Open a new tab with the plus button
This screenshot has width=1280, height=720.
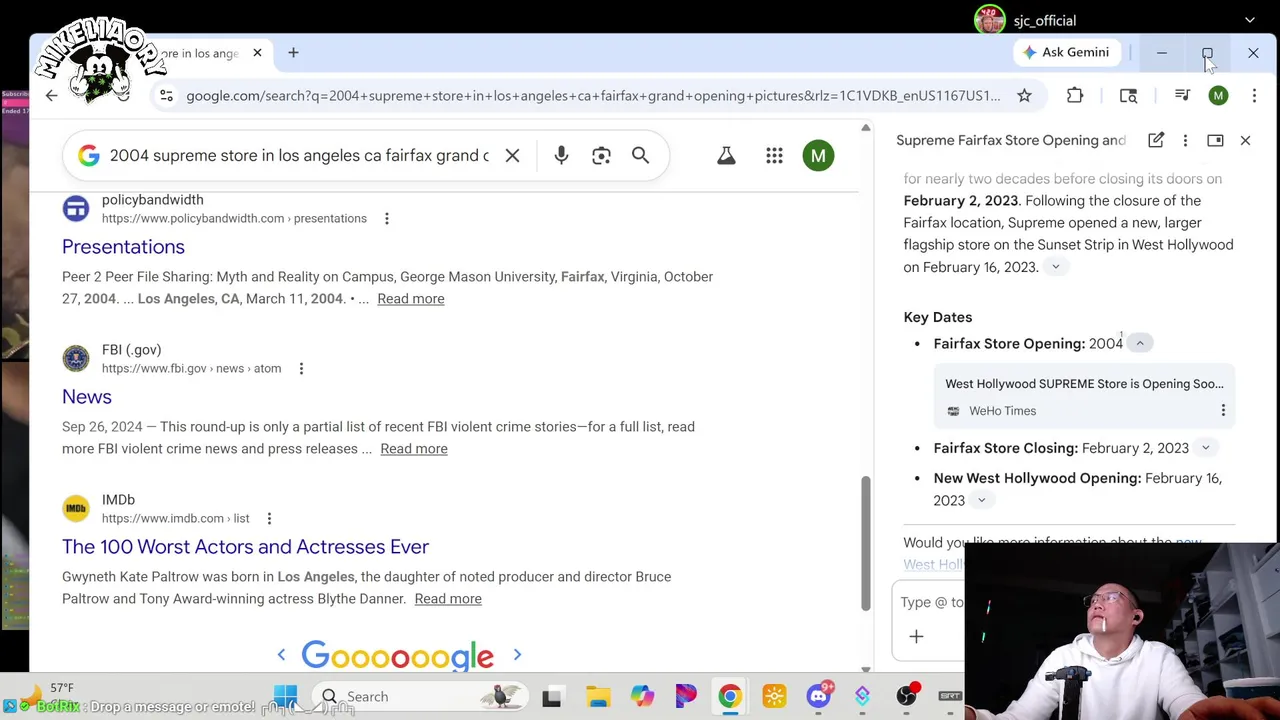(x=293, y=52)
